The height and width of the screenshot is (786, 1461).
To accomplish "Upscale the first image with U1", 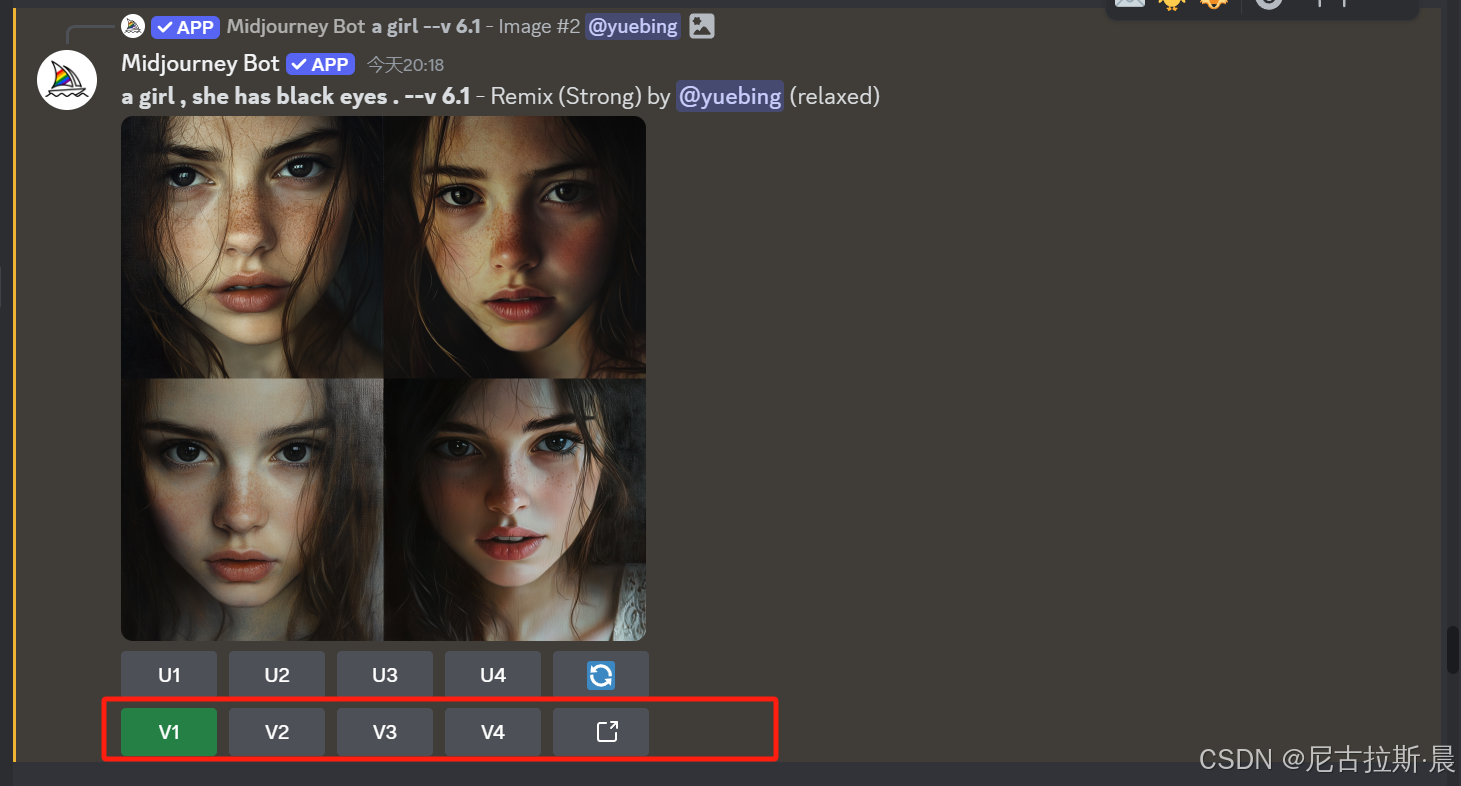I will pos(169,675).
